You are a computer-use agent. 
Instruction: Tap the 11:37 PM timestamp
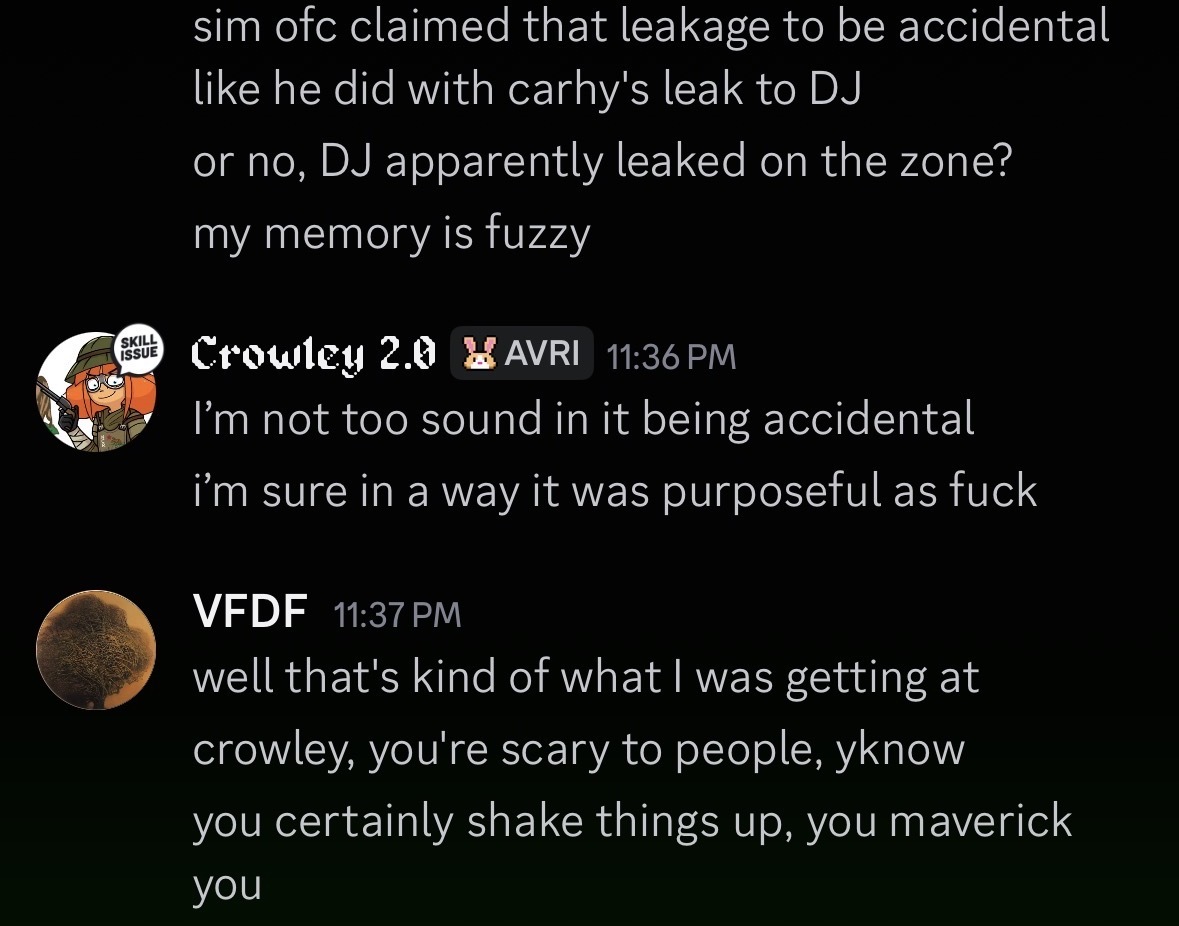coord(396,614)
